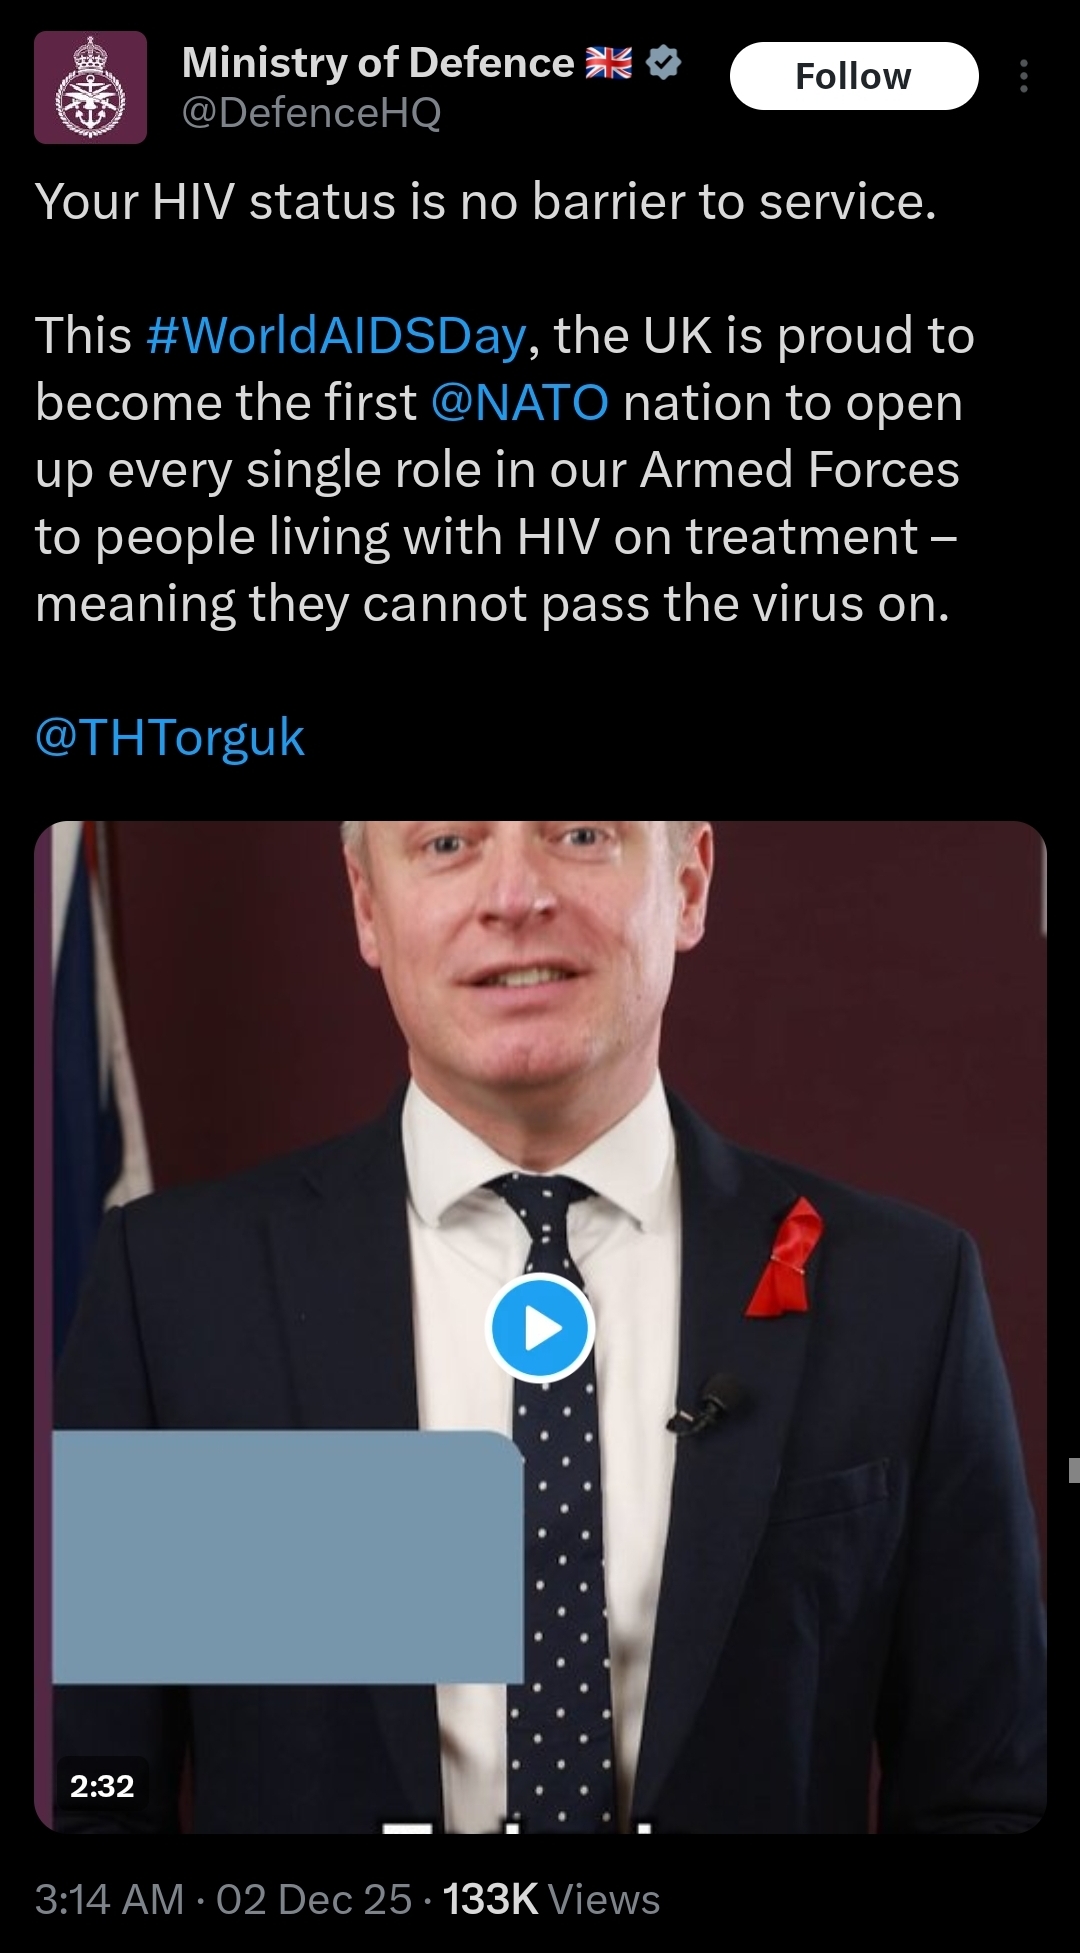Open the @NATO mention link
This screenshot has height=1953, width=1080.
tap(520, 403)
